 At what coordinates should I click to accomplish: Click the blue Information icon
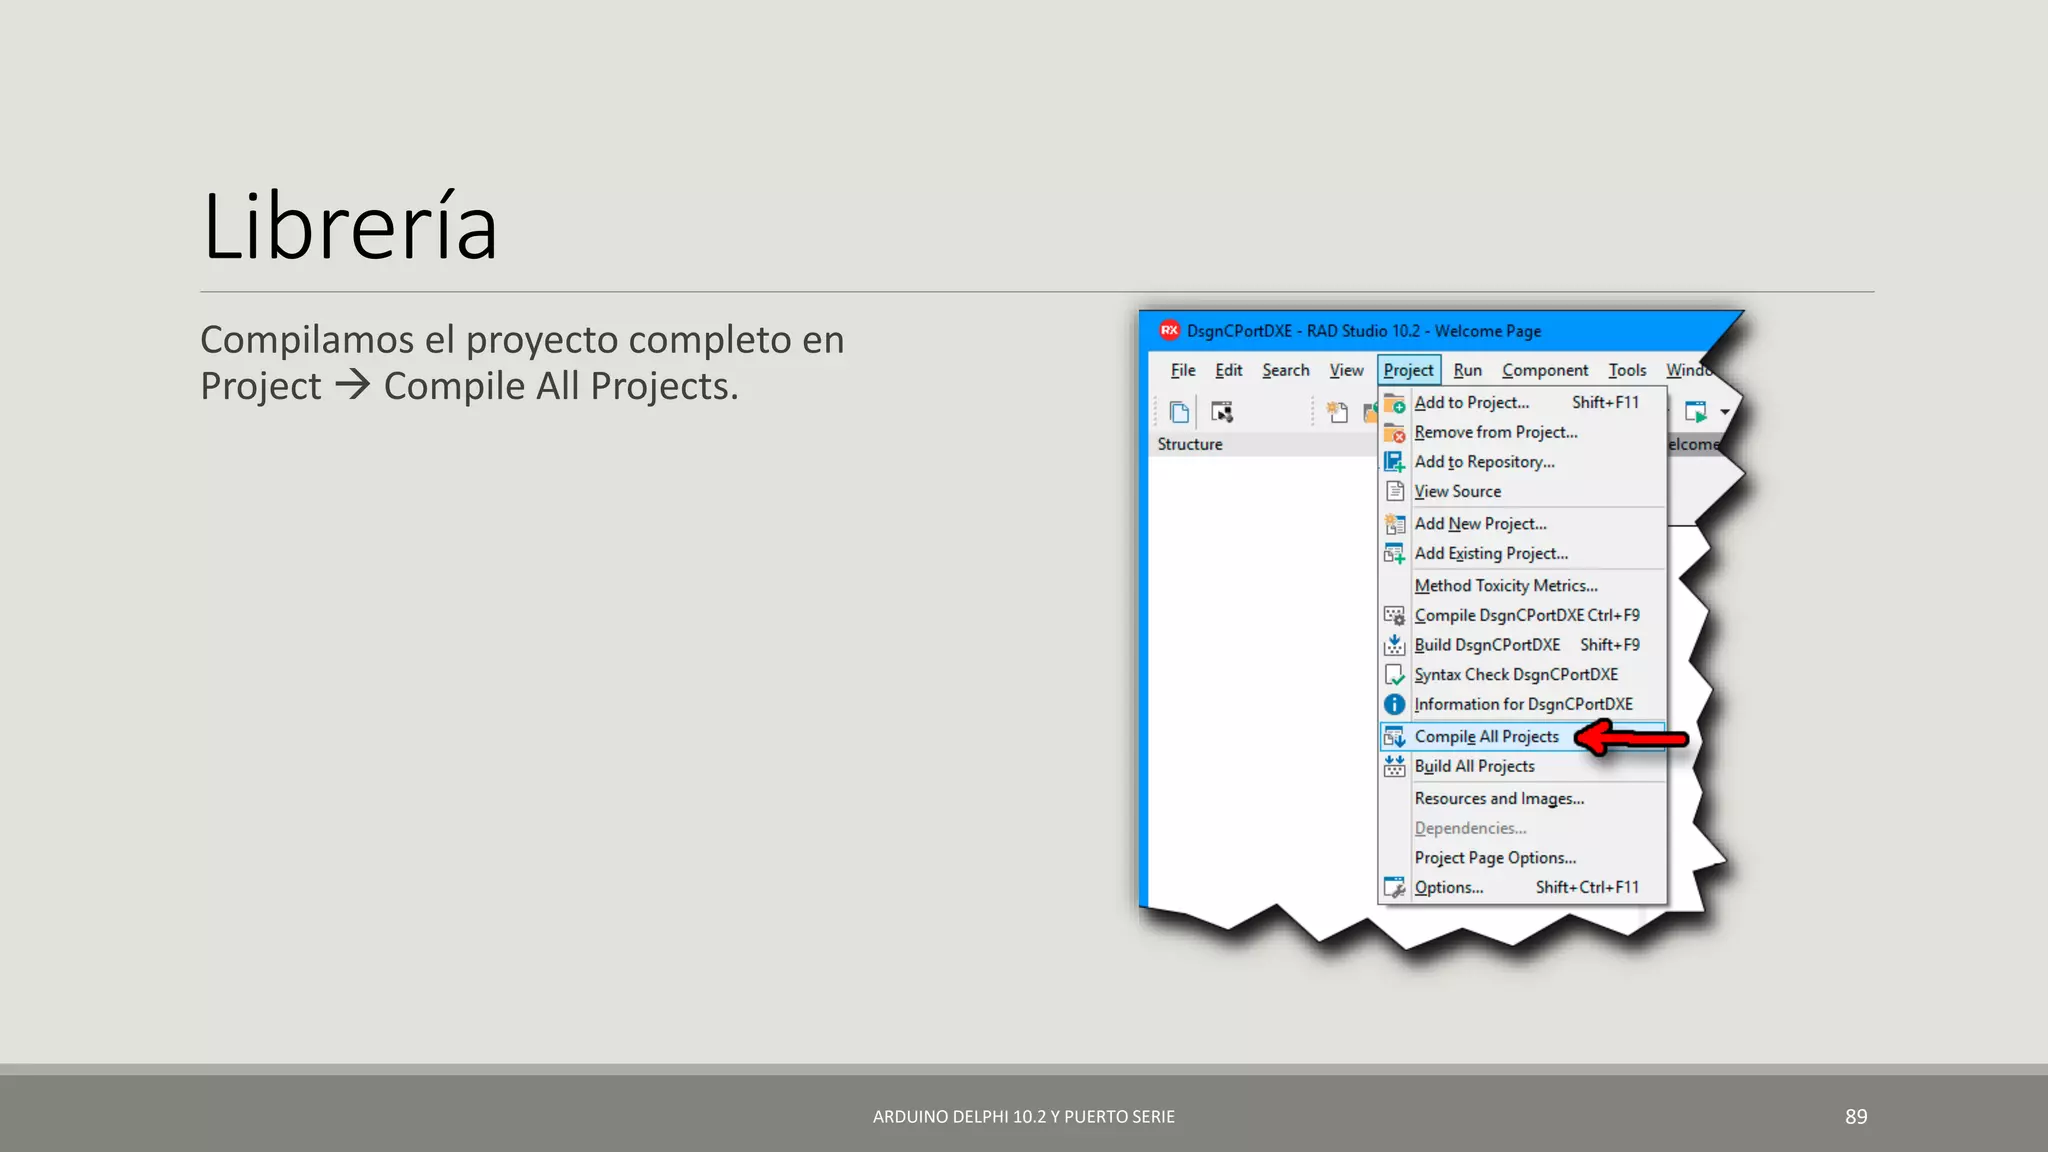(1394, 704)
